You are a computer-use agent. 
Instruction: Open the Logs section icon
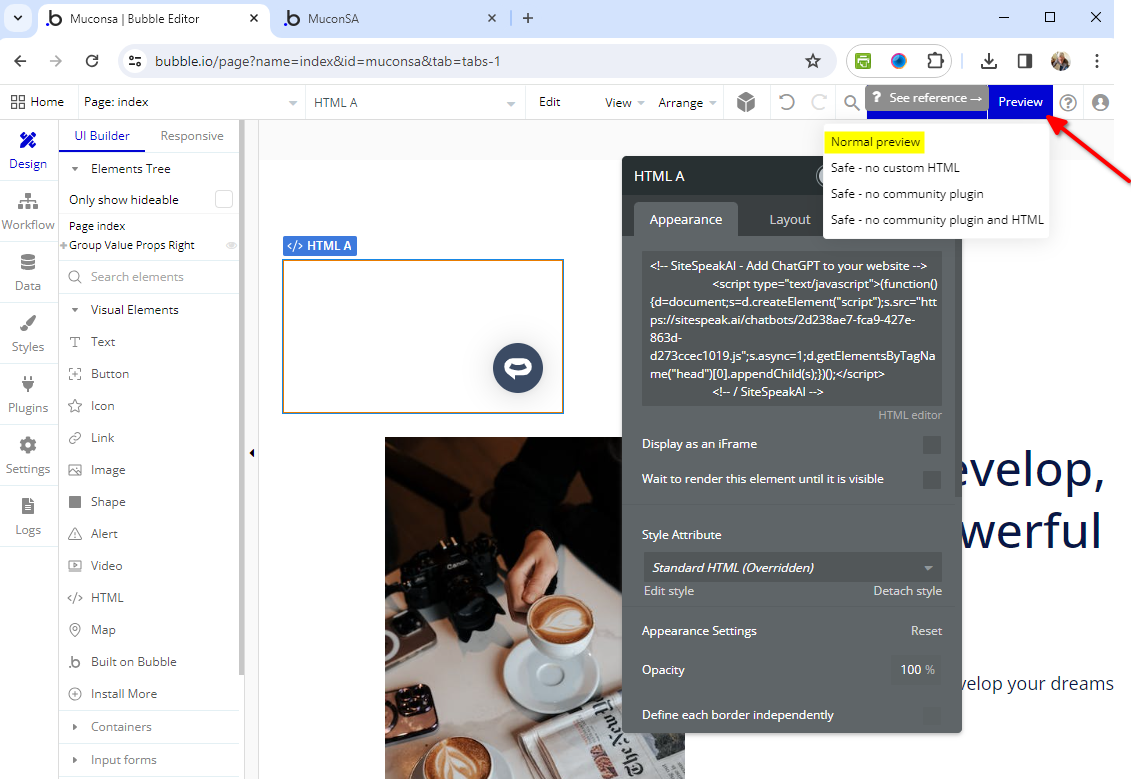point(28,516)
